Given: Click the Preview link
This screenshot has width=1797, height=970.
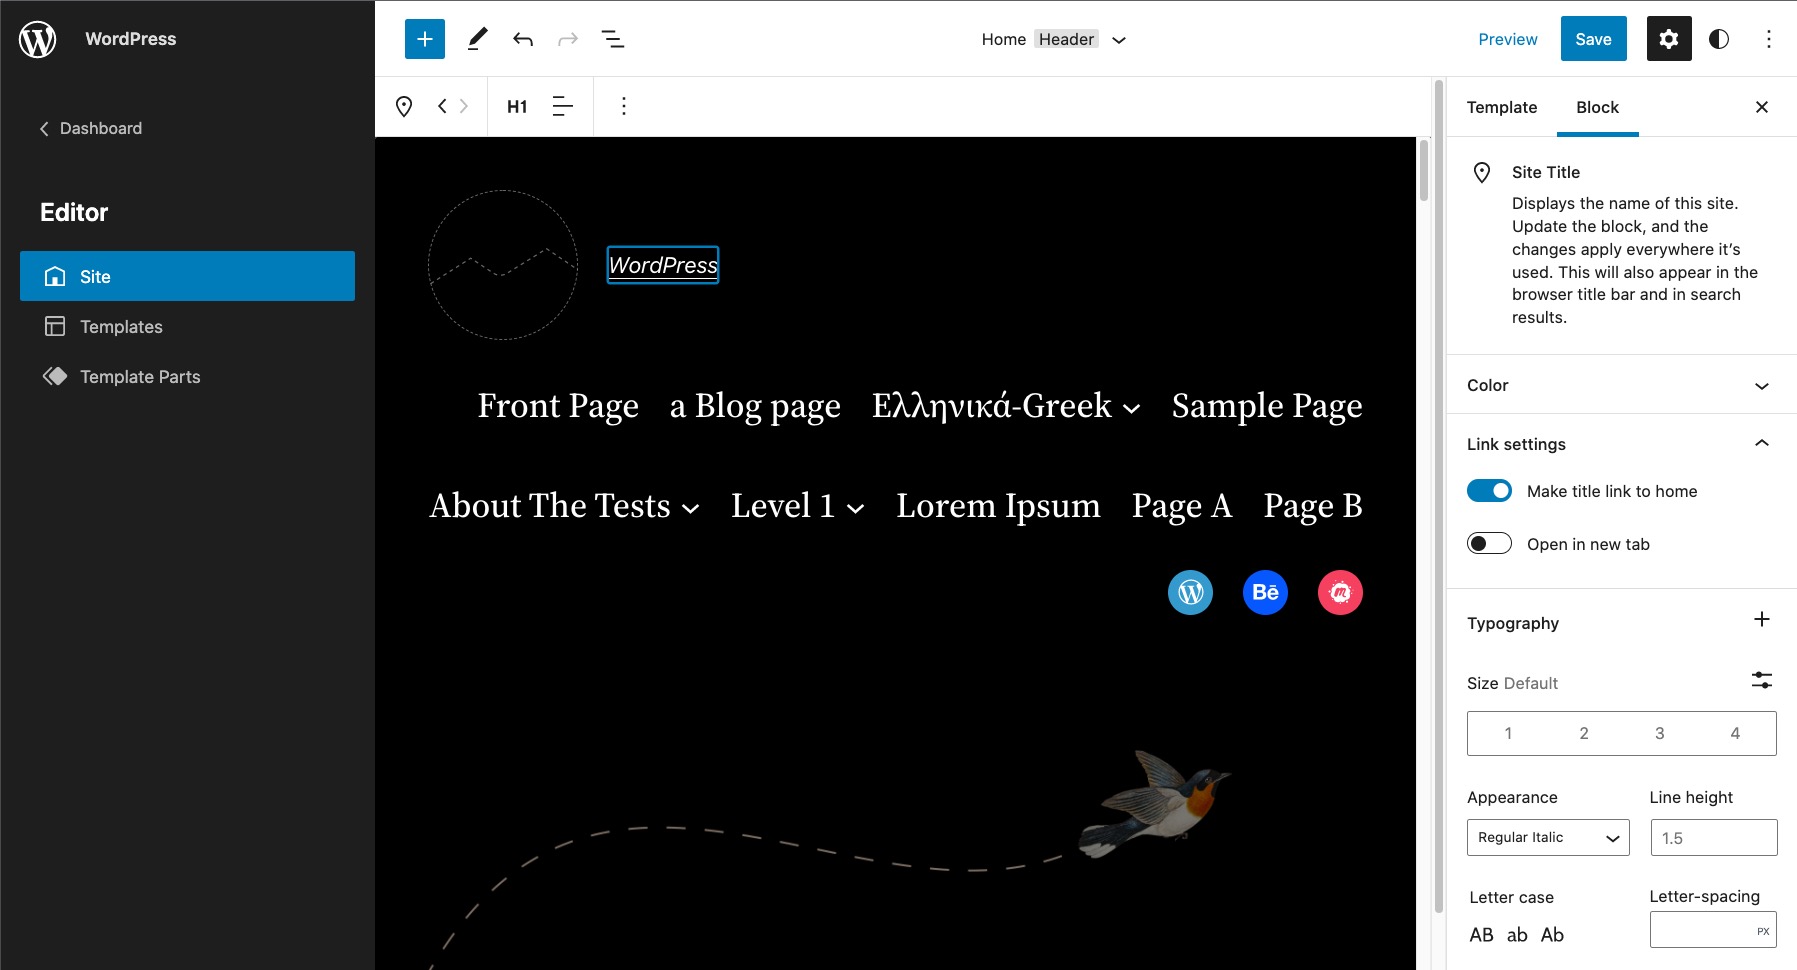Looking at the screenshot, I should click(1507, 39).
